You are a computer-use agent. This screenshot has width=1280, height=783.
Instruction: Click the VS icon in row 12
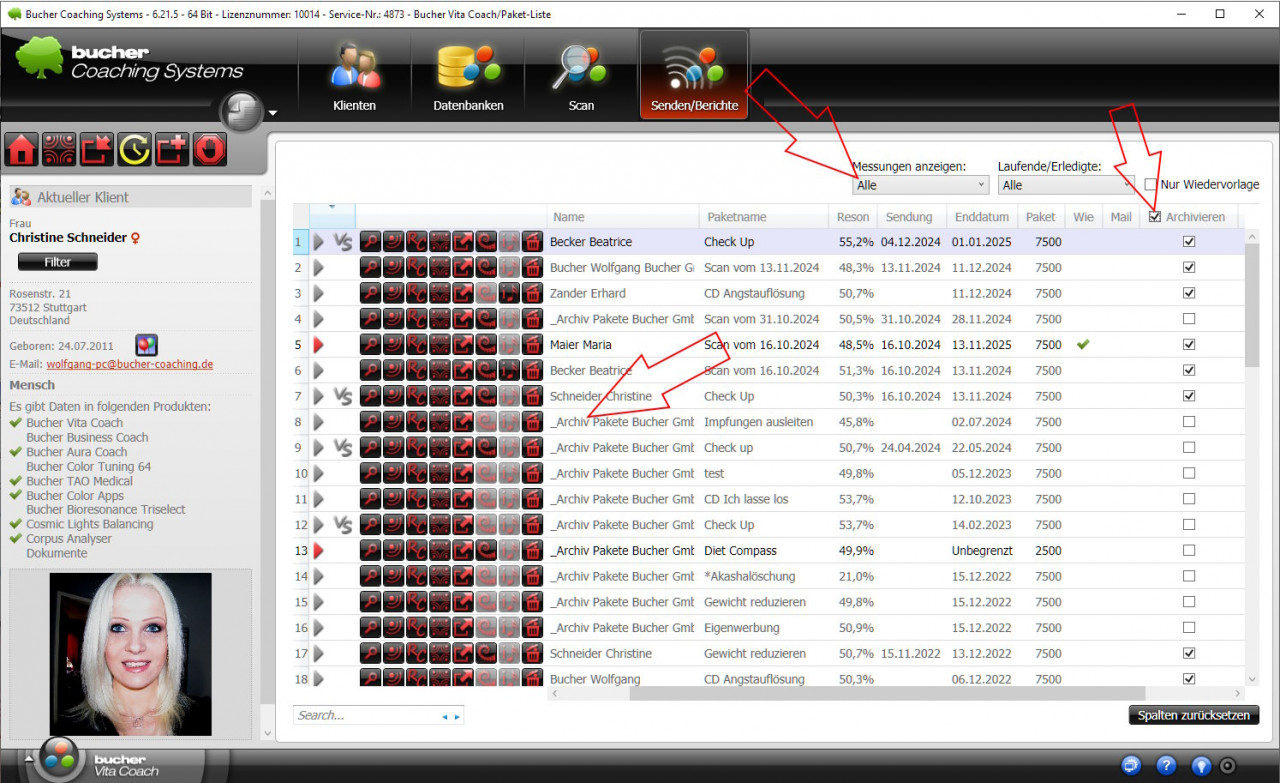pyautogui.click(x=343, y=525)
